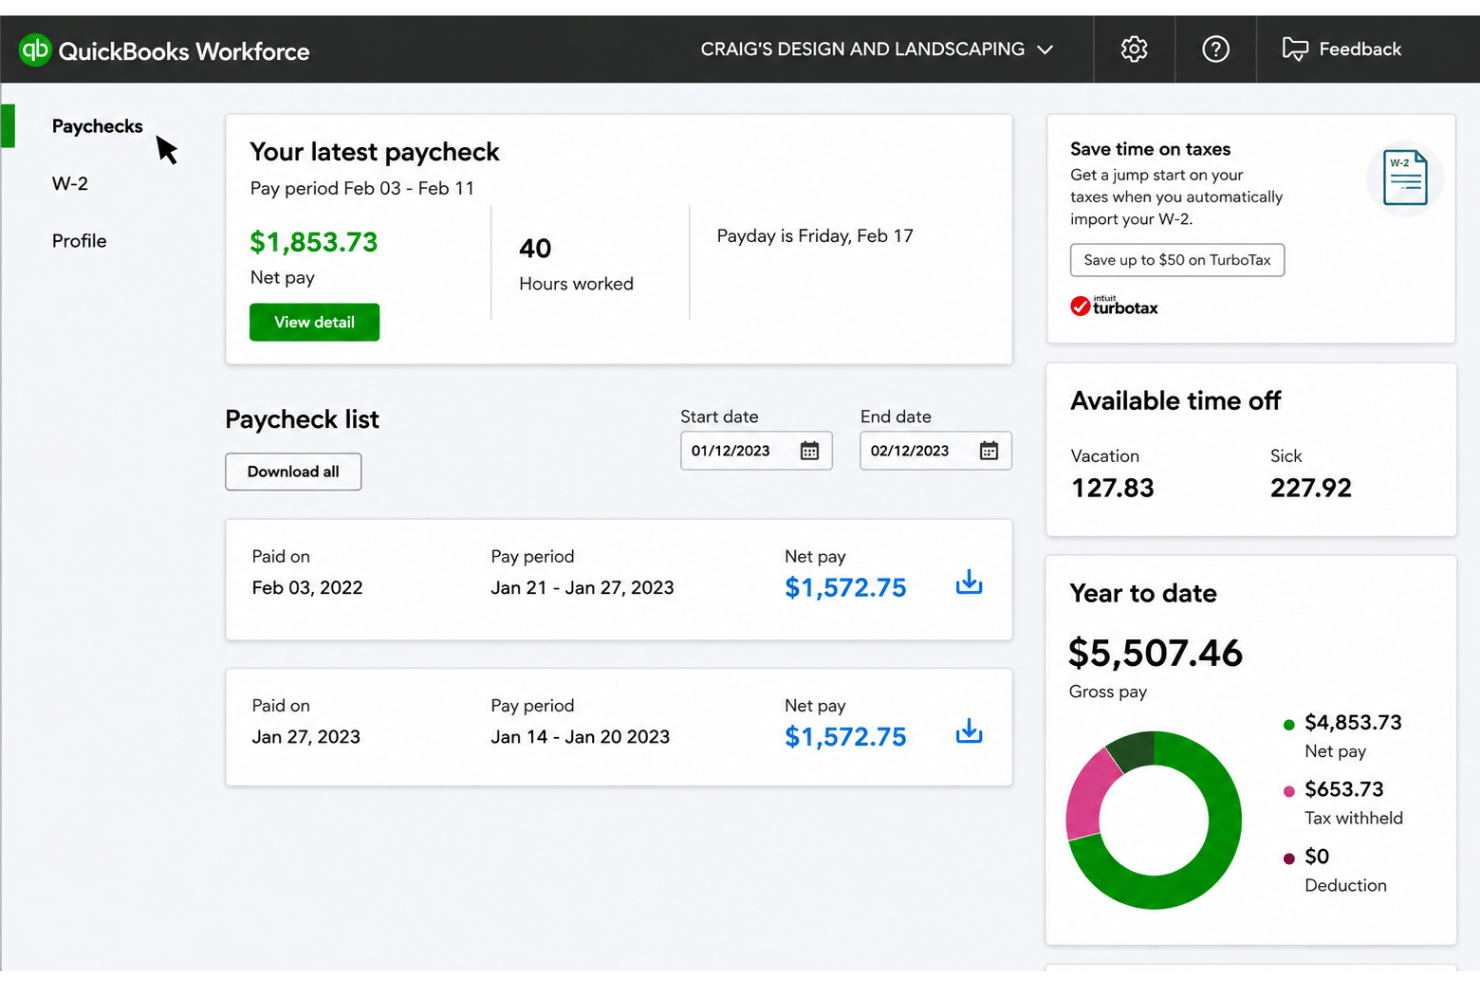
Task: Click the $0 Deduction value
Action: click(1317, 857)
